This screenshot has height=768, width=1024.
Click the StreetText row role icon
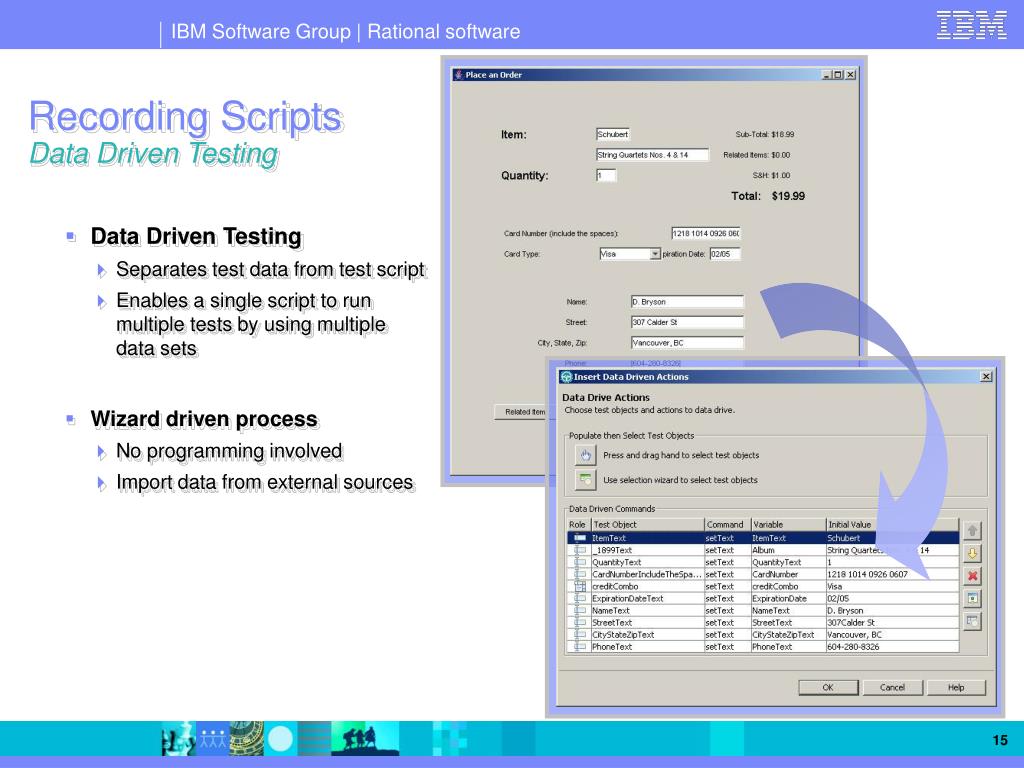click(x=579, y=622)
